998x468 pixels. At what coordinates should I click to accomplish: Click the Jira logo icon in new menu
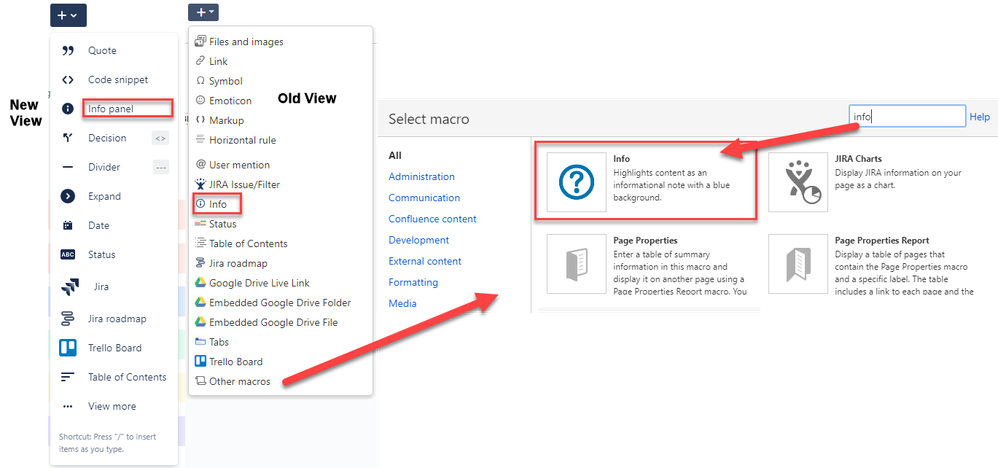coord(69,287)
